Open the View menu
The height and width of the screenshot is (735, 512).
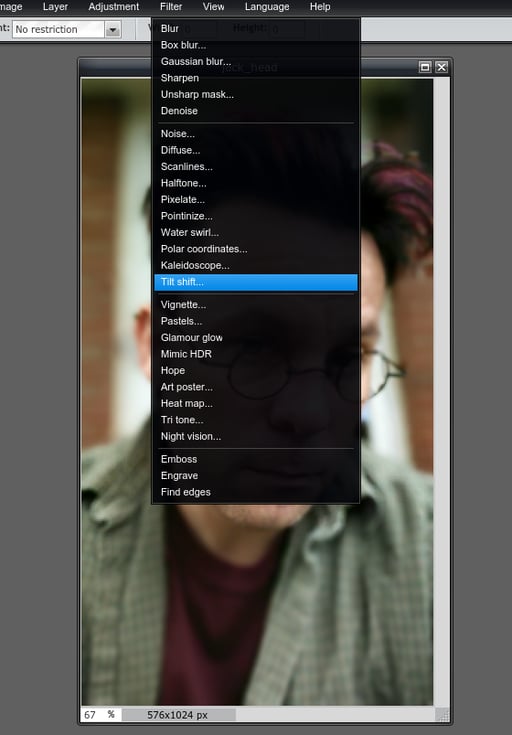[x=213, y=7]
